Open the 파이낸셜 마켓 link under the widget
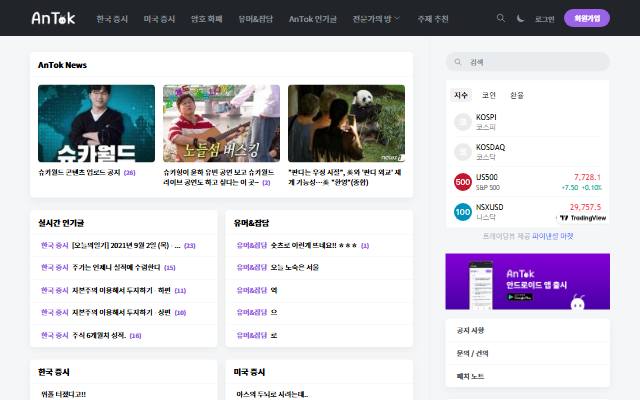 (553, 236)
